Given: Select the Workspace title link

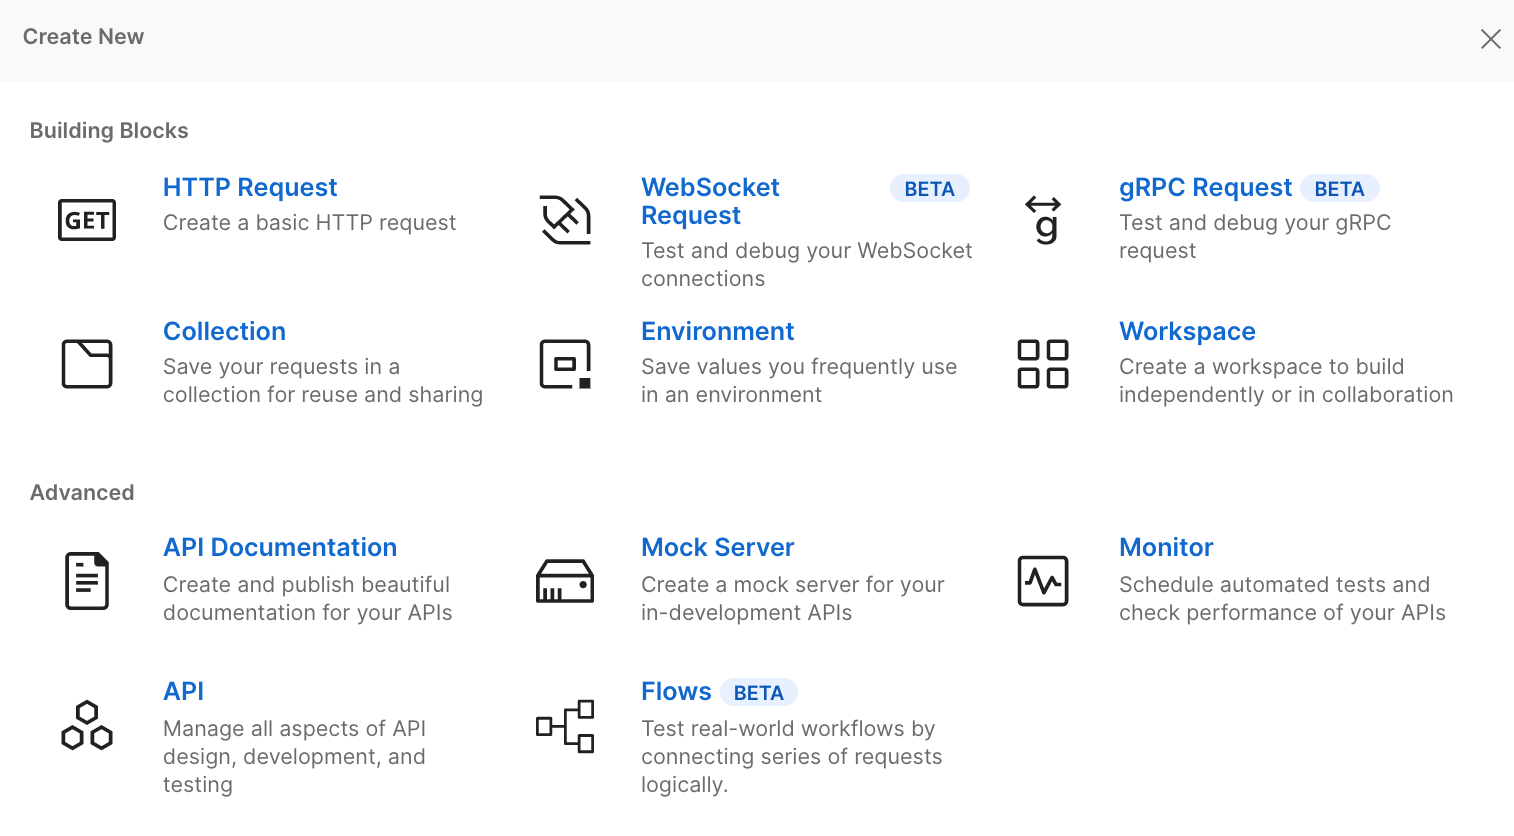Looking at the screenshot, I should click(x=1187, y=332).
